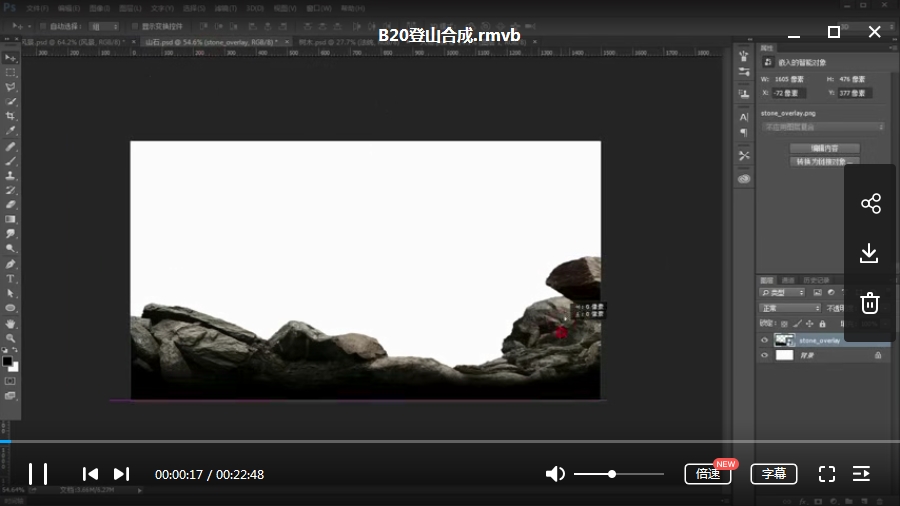This screenshot has height=506, width=900.
Task: Open the playlist panel icon
Action: click(861, 474)
